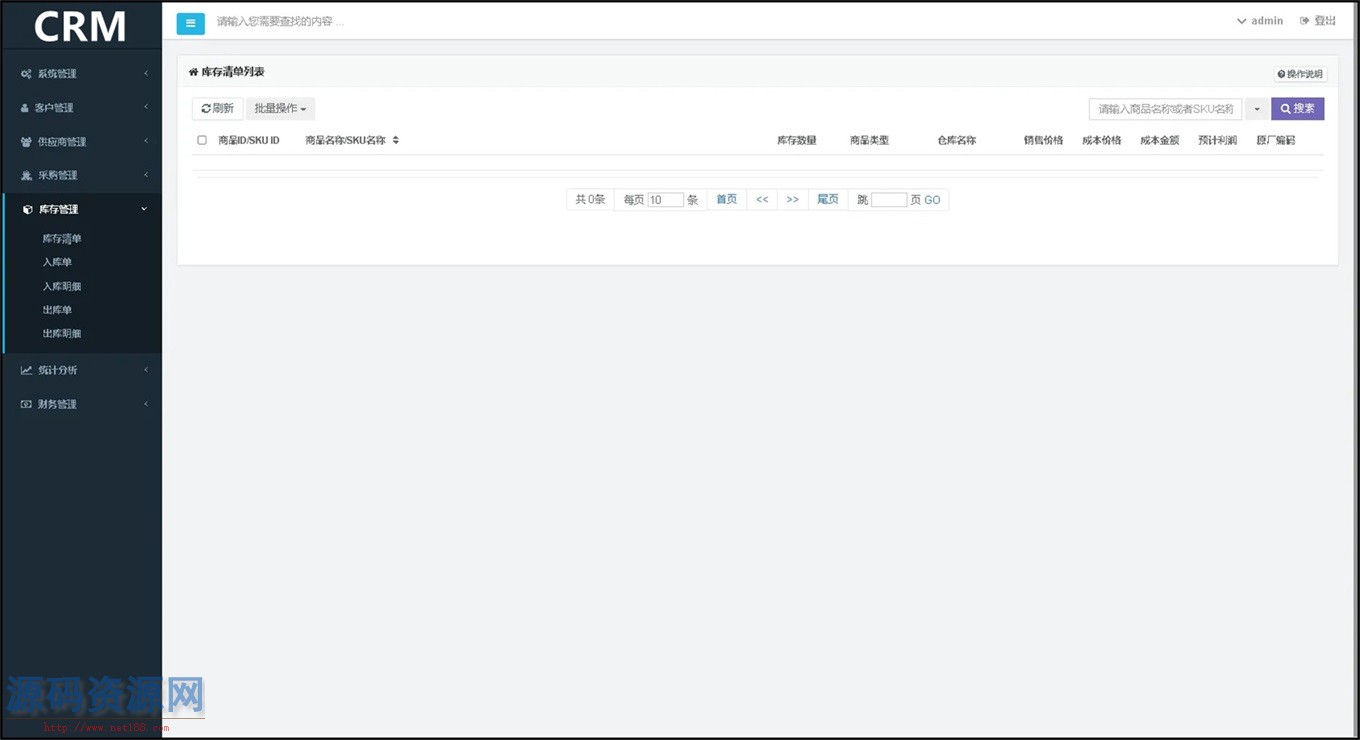The width and height of the screenshot is (1360, 740).
Task: Select the 系统管理 gear icon in sidebar
Action: point(25,73)
